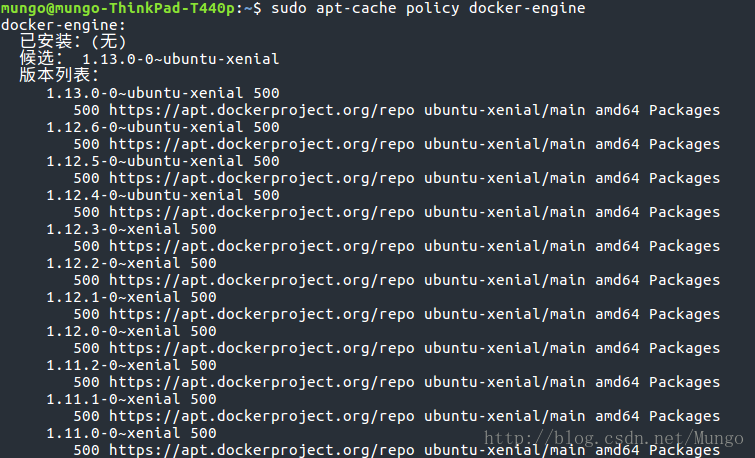755x458 pixels.
Task: Click the 版本列表: label
Action: (59, 76)
